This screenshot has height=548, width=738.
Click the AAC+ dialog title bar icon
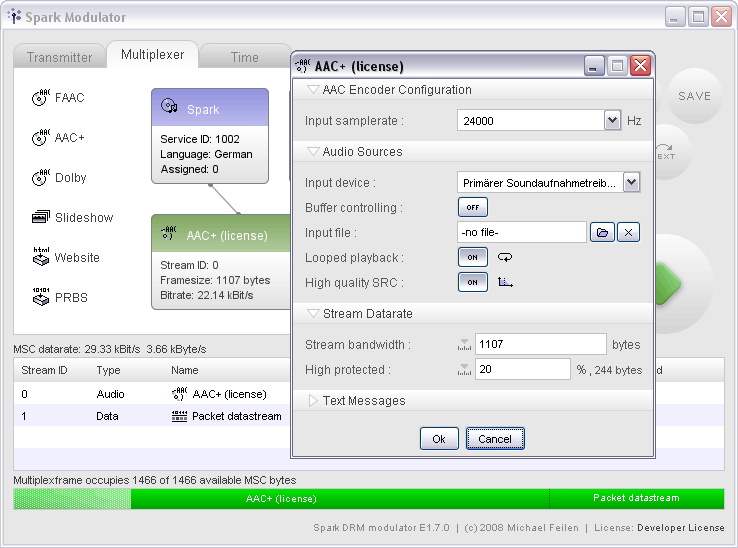[x=303, y=66]
